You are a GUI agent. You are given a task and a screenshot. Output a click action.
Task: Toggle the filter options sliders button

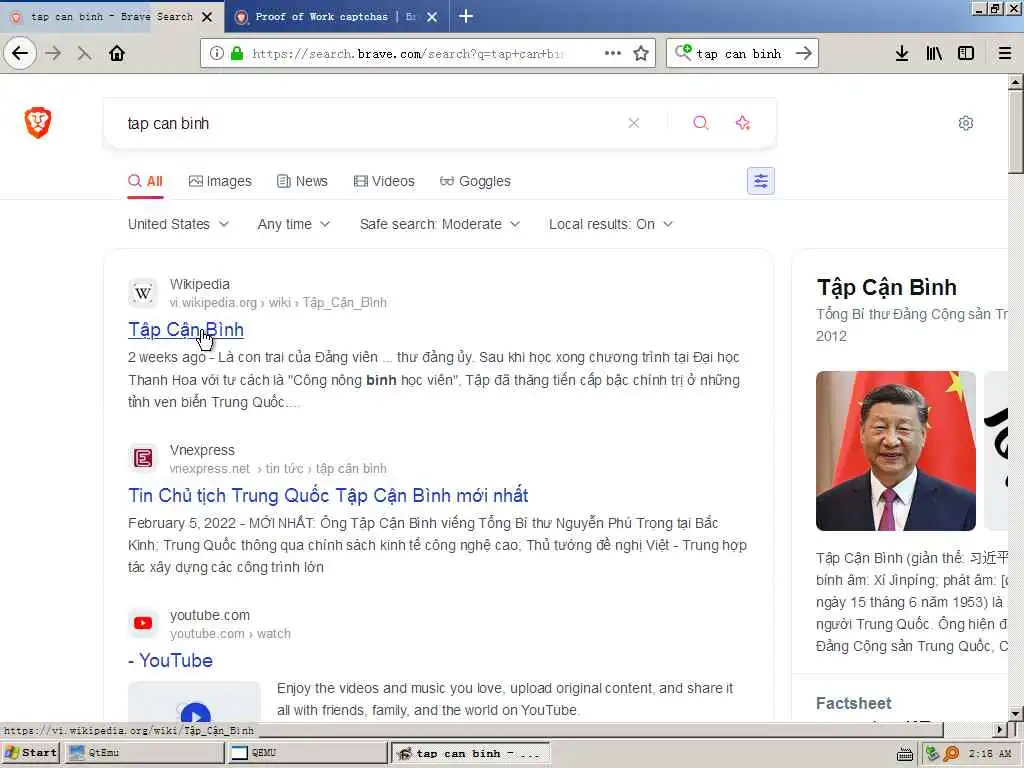pos(761,181)
